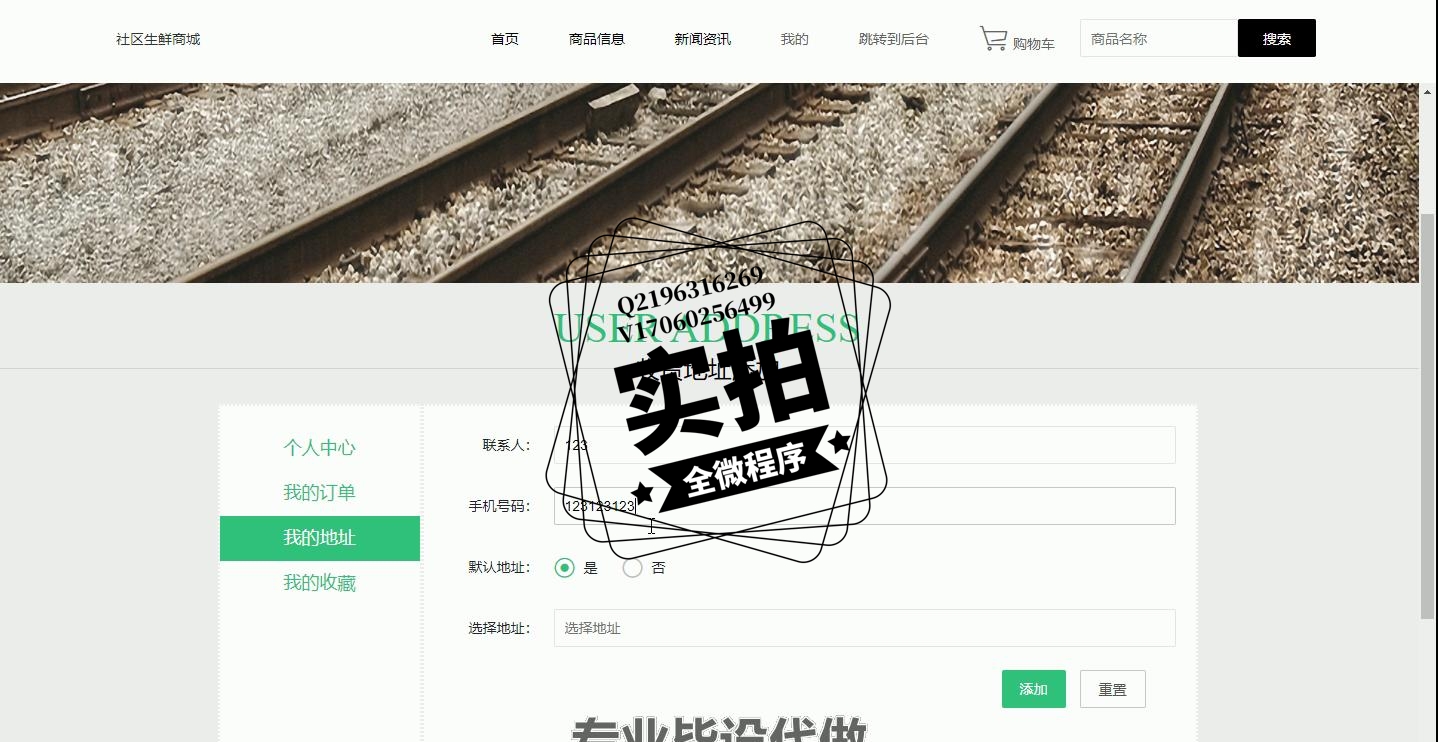The height and width of the screenshot is (742, 1438).
Task: Click the 手机号码 input field
Action: point(865,506)
